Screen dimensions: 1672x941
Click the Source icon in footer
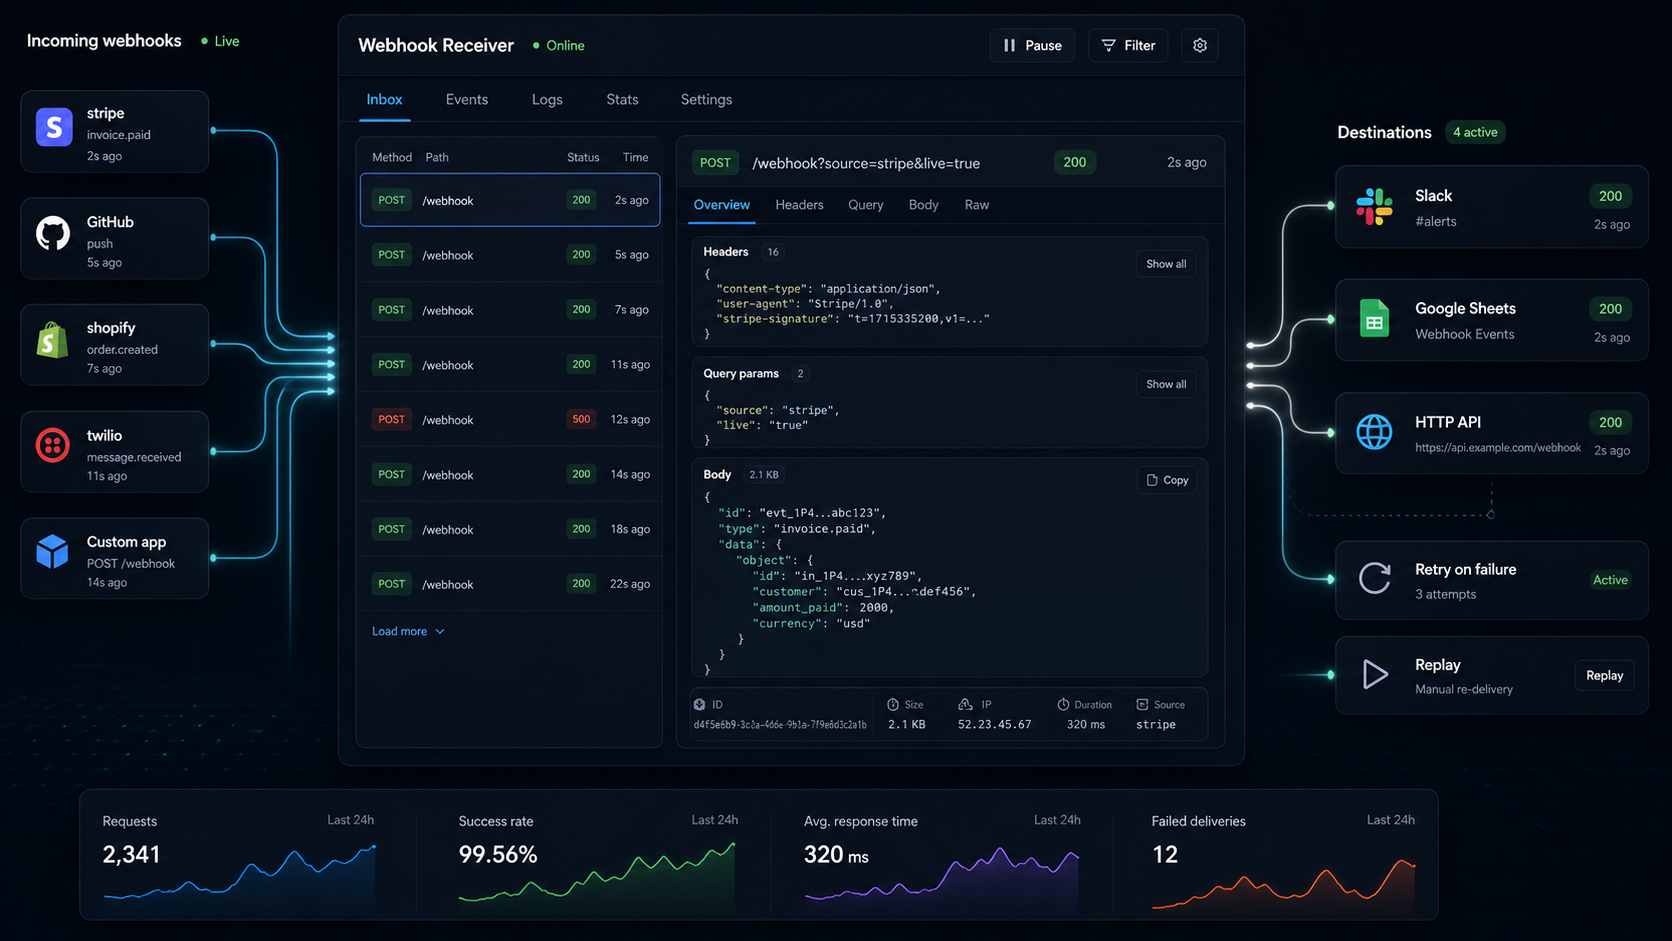pyautogui.click(x=1142, y=704)
